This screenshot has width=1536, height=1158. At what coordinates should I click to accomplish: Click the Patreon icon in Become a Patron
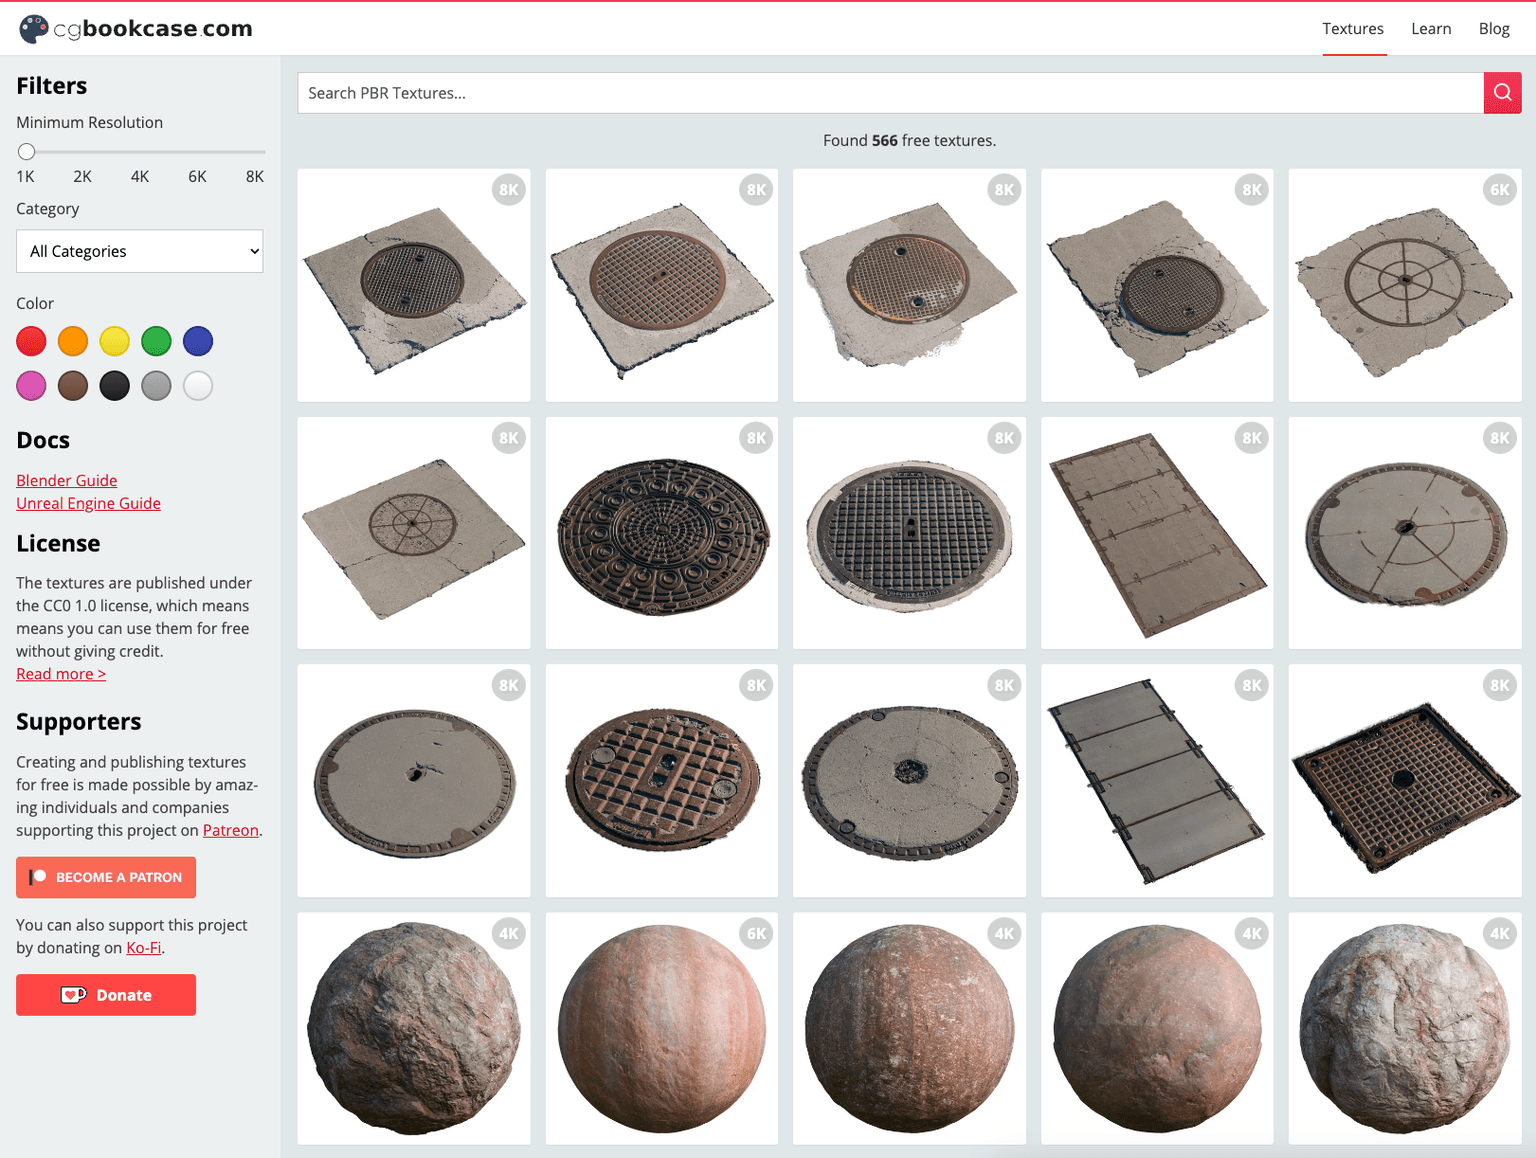pyautogui.click(x=38, y=877)
